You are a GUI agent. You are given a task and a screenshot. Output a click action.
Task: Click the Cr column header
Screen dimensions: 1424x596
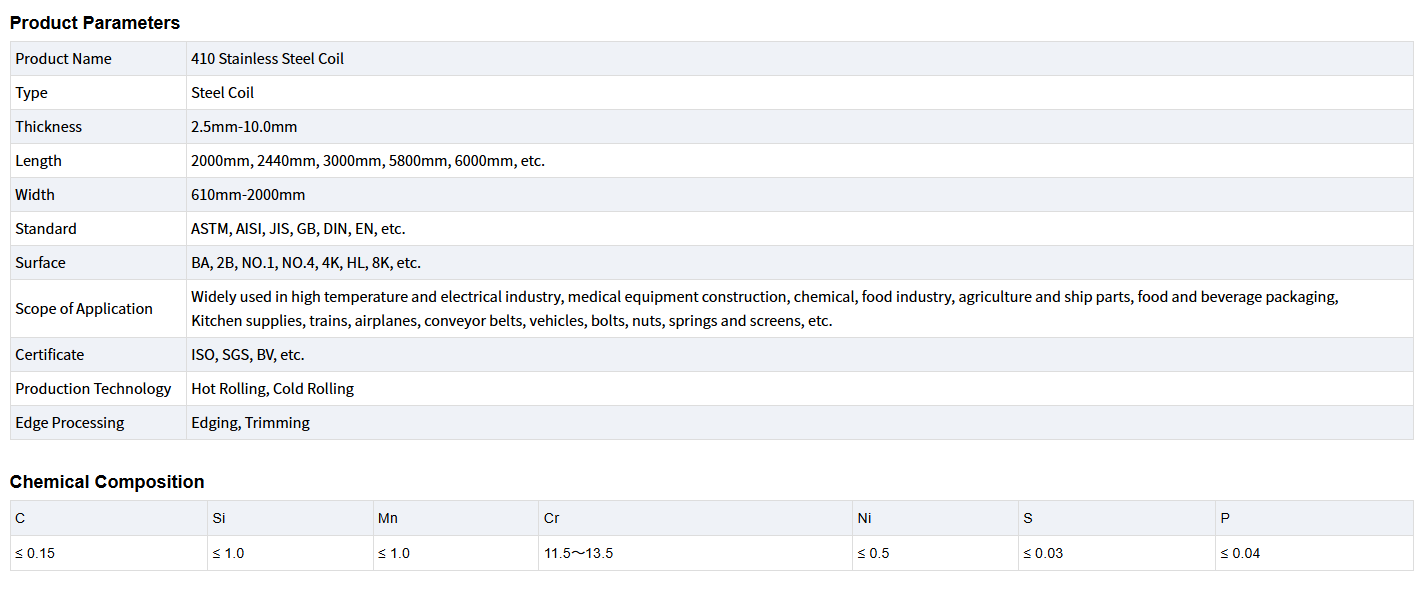tap(551, 518)
